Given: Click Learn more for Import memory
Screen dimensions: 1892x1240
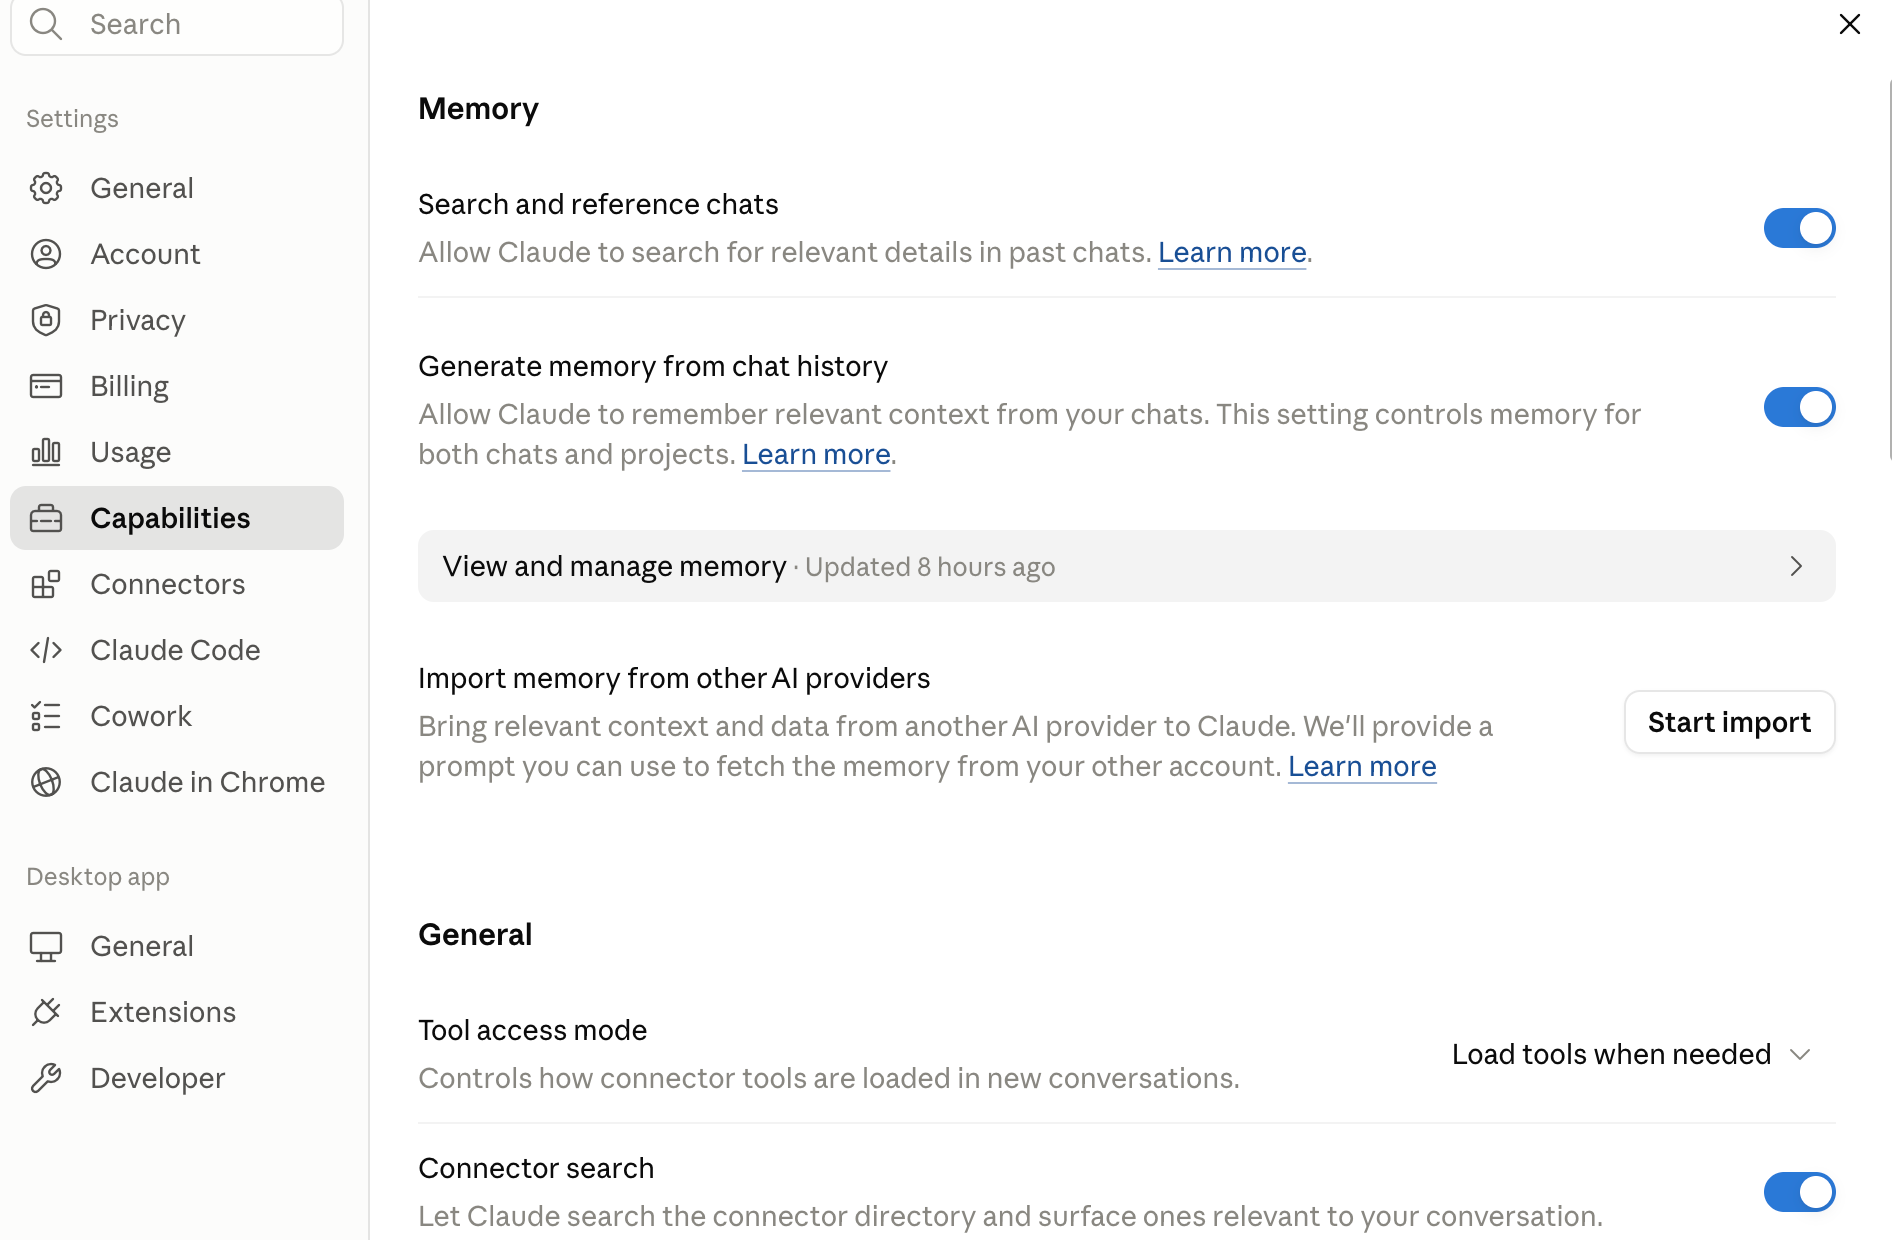Looking at the screenshot, I should pyautogui.click(x=1362, y=766).
